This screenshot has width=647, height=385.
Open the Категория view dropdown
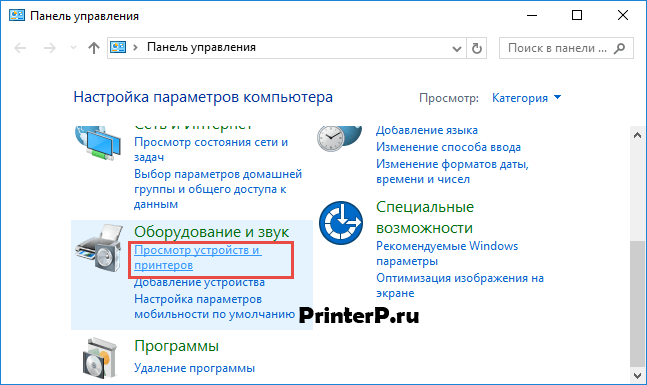coord(527,98)
